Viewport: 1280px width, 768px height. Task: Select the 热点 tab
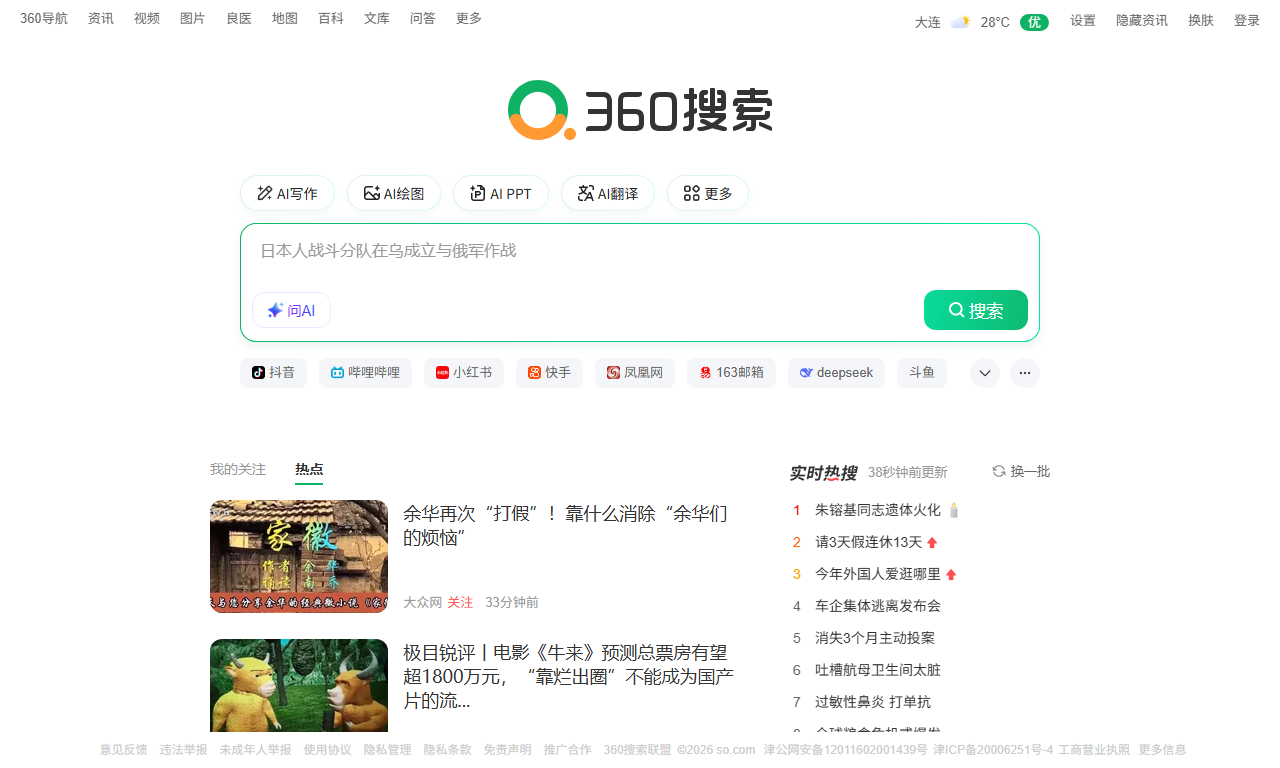click(309, 470)
